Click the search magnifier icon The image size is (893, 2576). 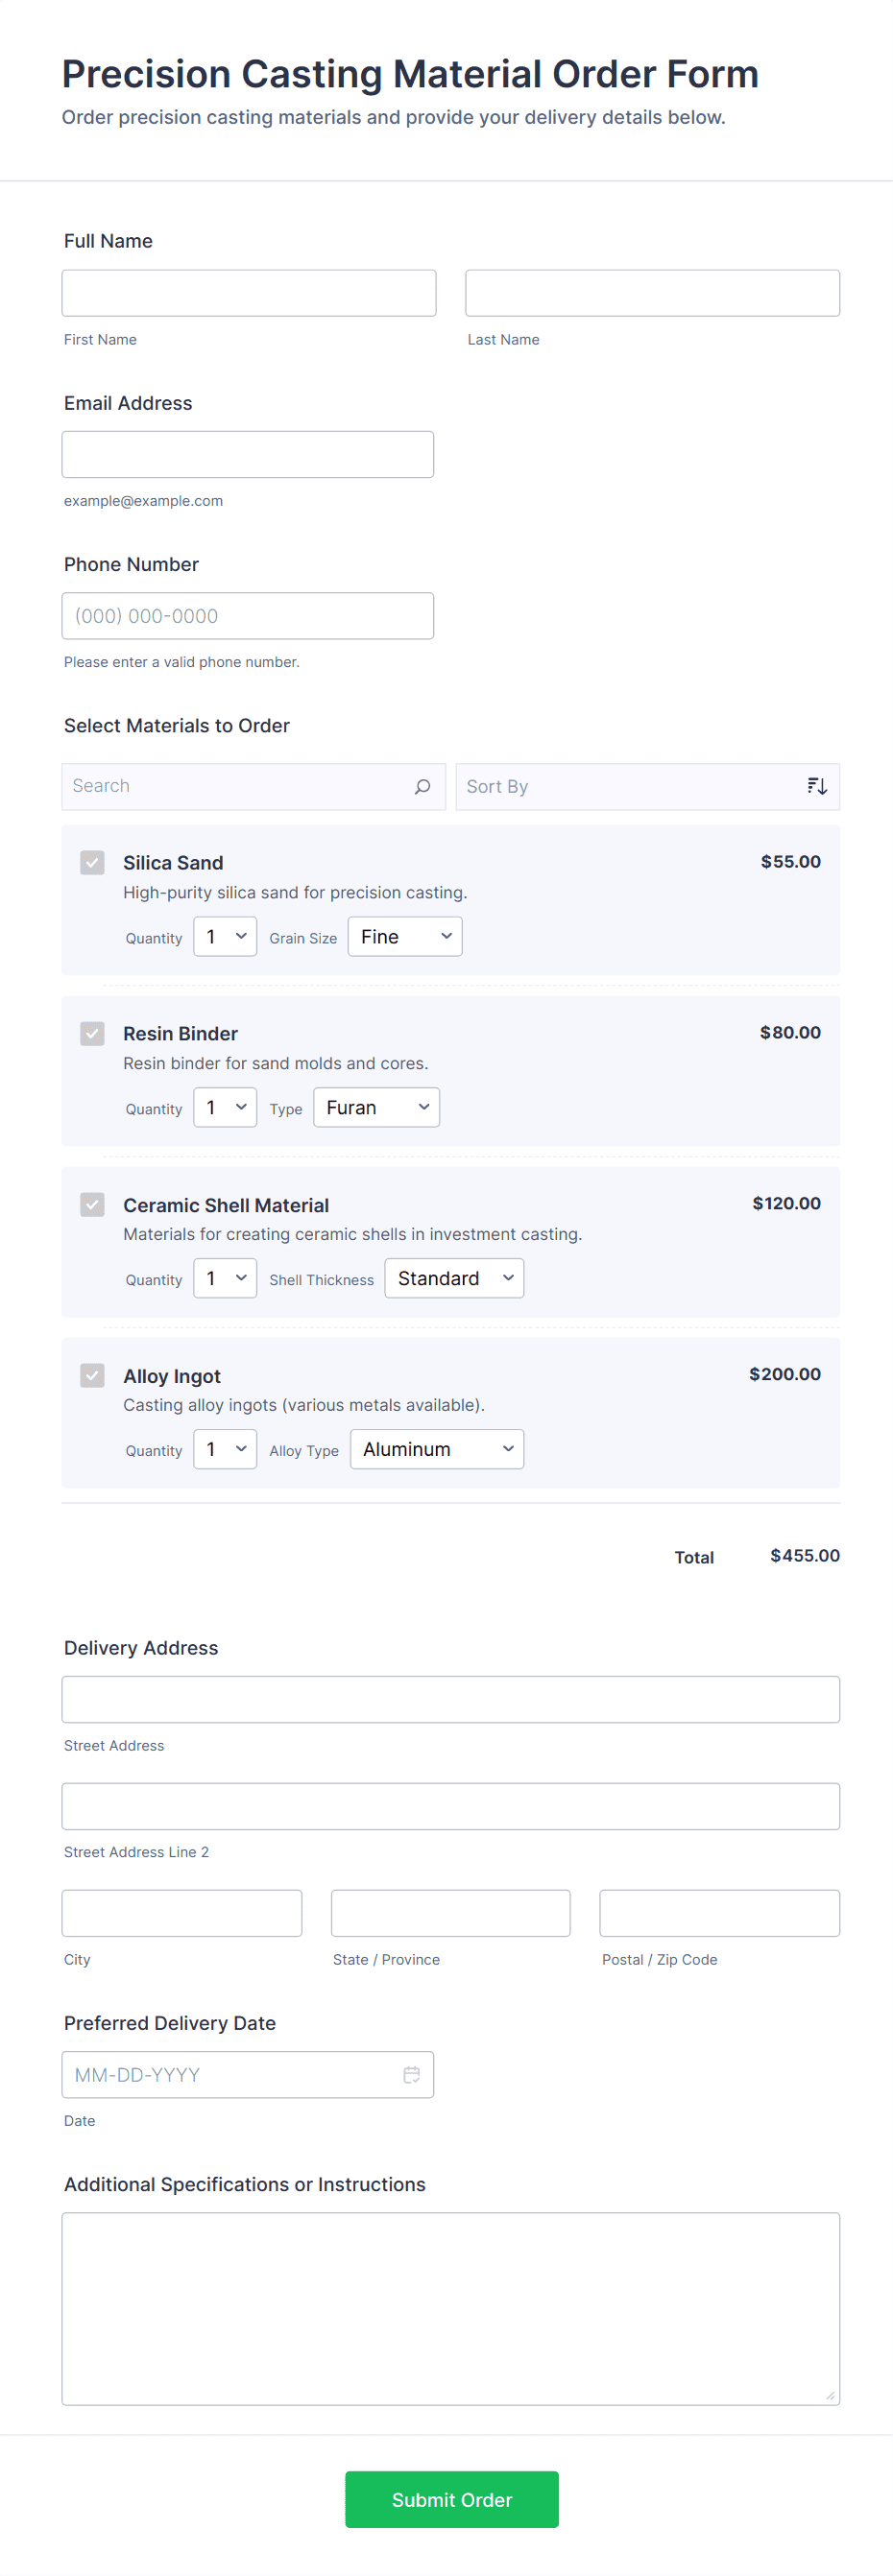(x=422, y=786)
